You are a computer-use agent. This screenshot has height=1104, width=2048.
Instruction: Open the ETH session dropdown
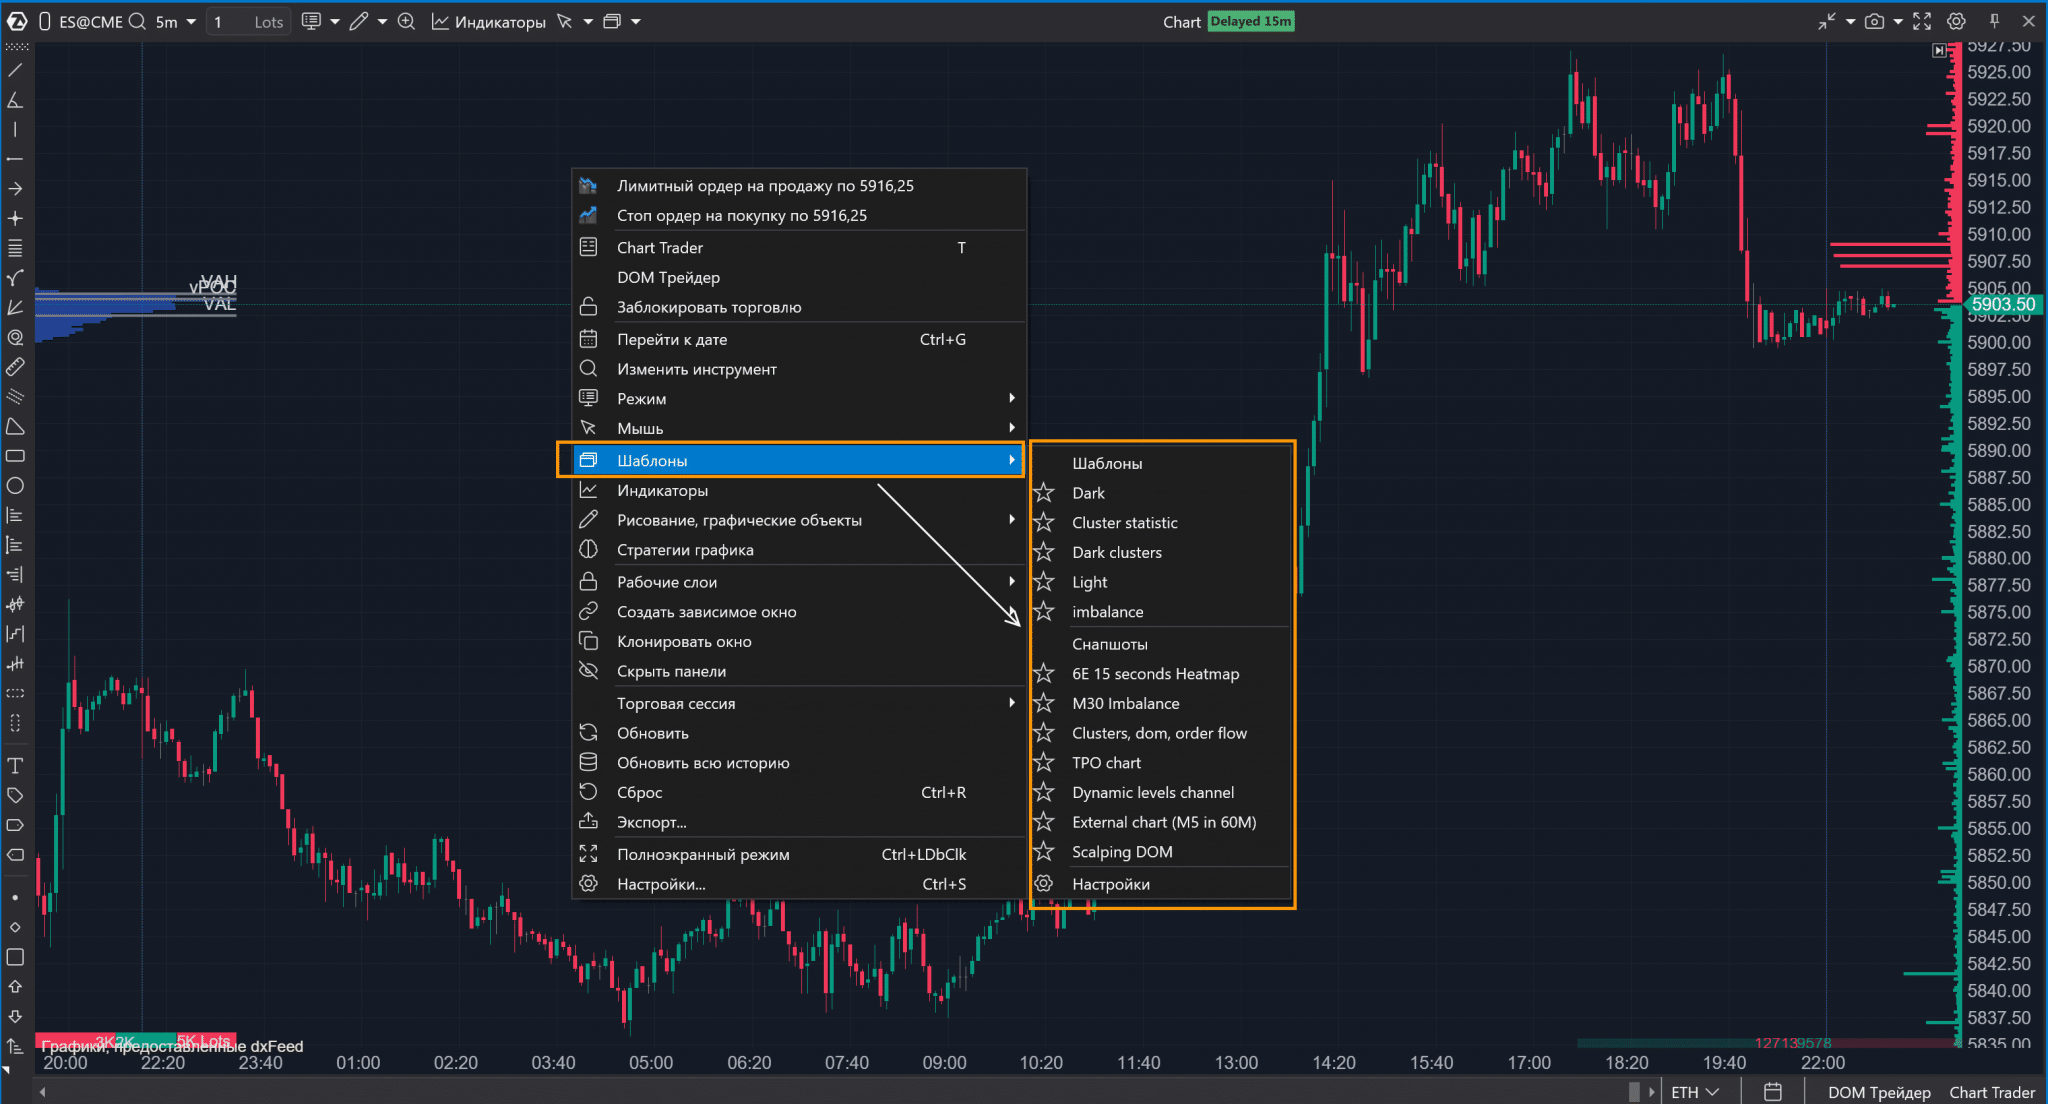[x=1694, y=1092]
